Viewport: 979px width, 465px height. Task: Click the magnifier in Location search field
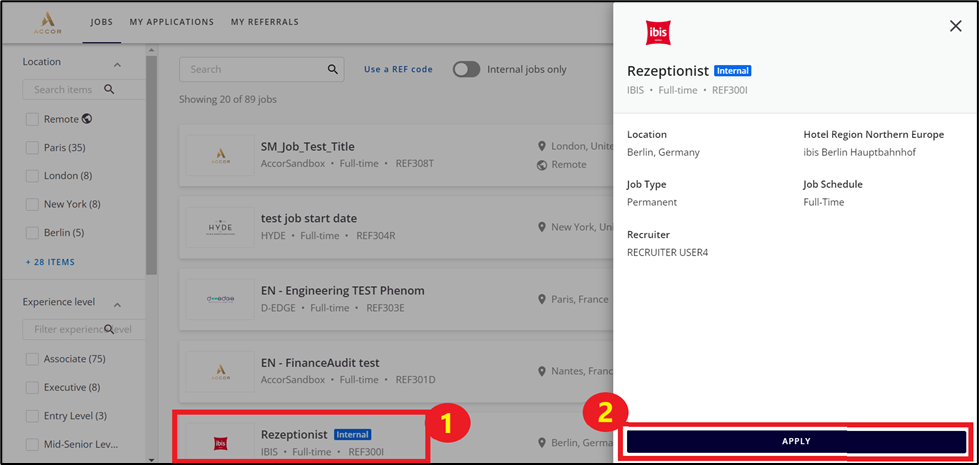pyautogui.click(x=109, y=89)
